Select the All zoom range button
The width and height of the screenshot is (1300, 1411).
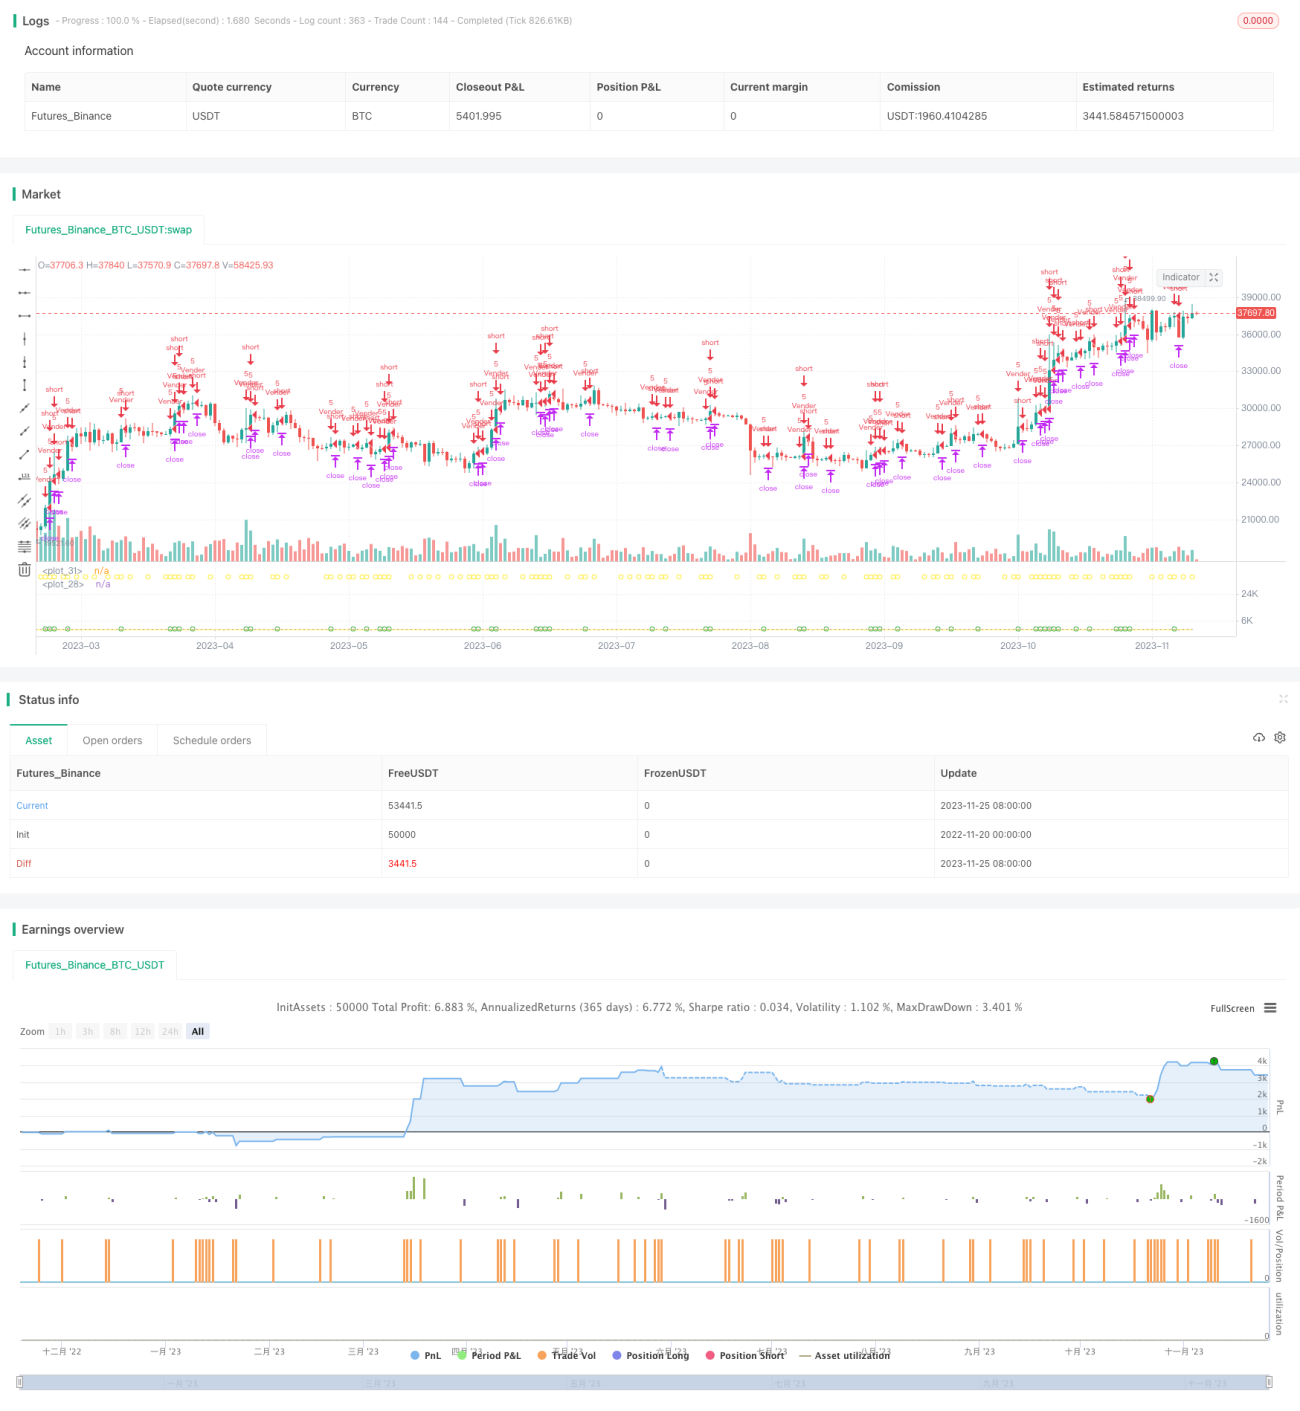point(198,1031)
